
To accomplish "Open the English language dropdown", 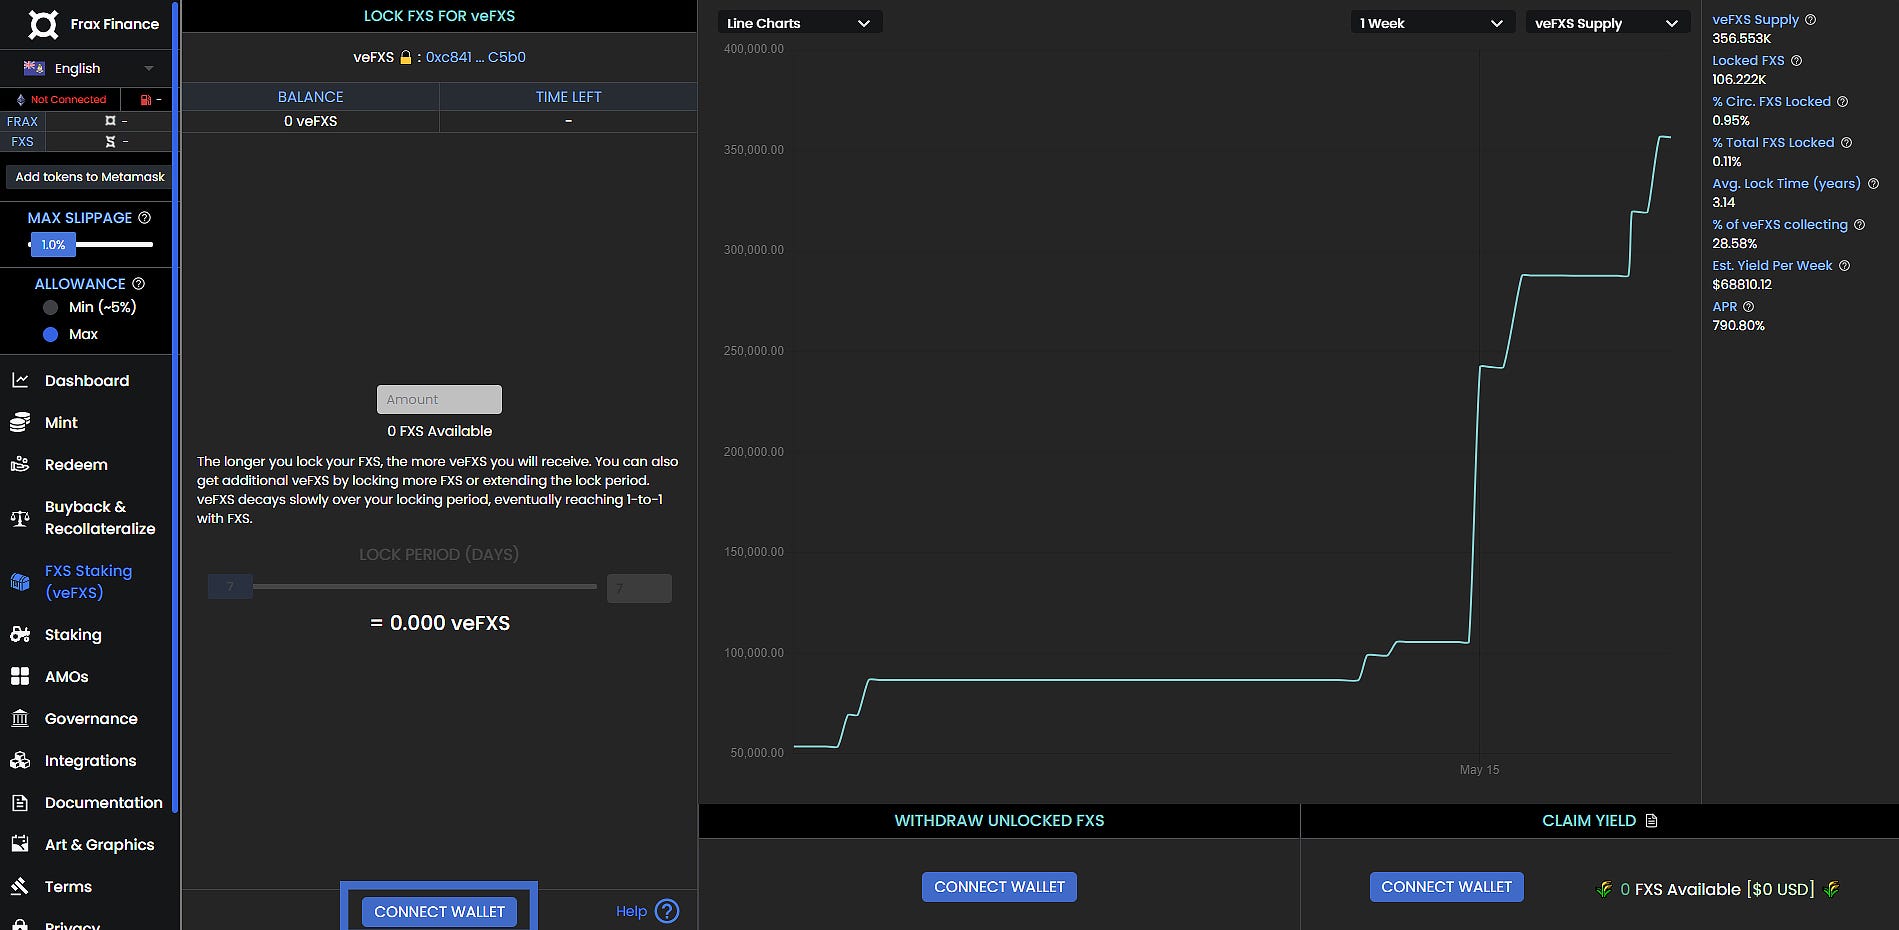I will tap(88, 68).
